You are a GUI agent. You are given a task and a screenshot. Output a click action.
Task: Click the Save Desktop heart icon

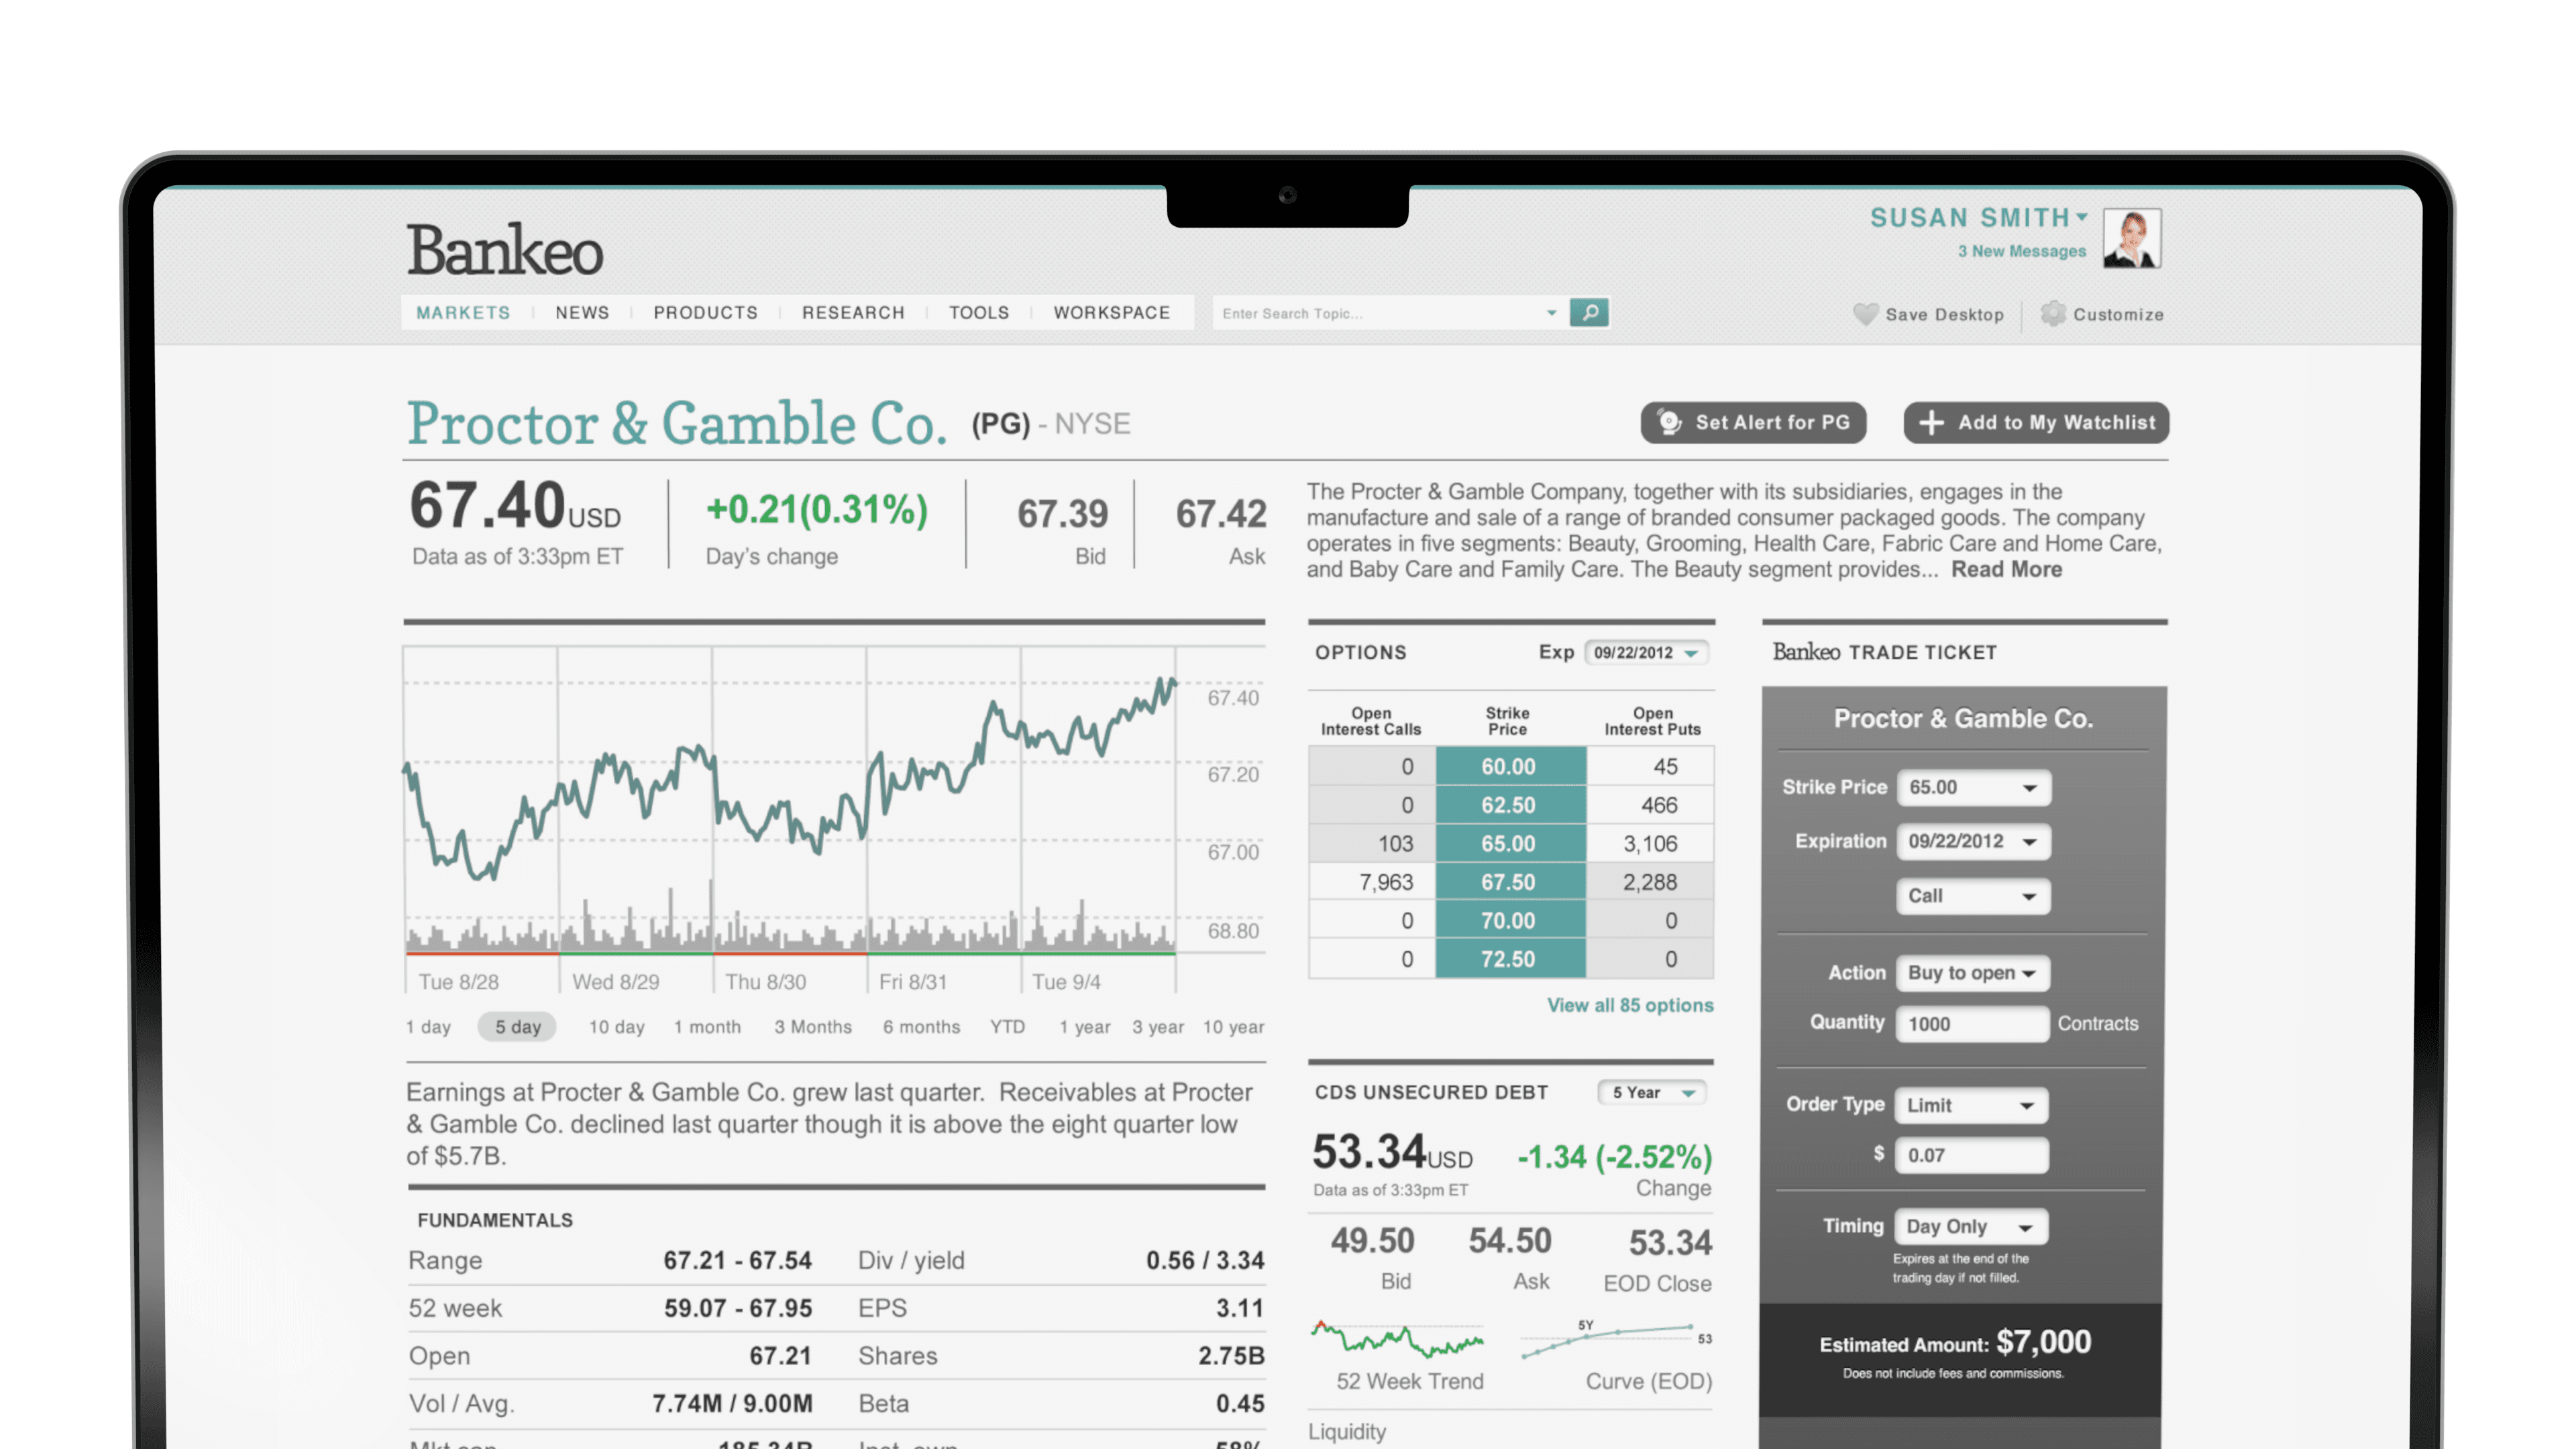[x=1865, y=314]
